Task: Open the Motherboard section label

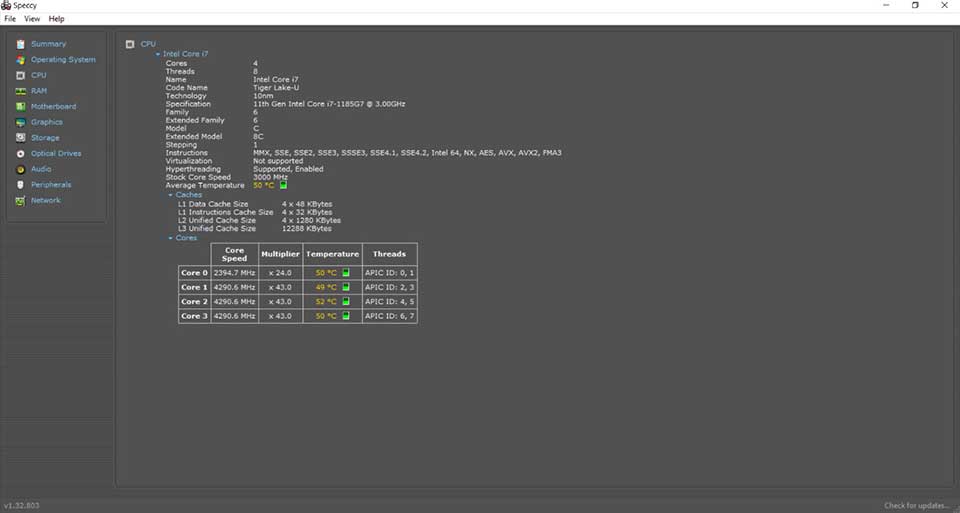Action: coord(53,107)
